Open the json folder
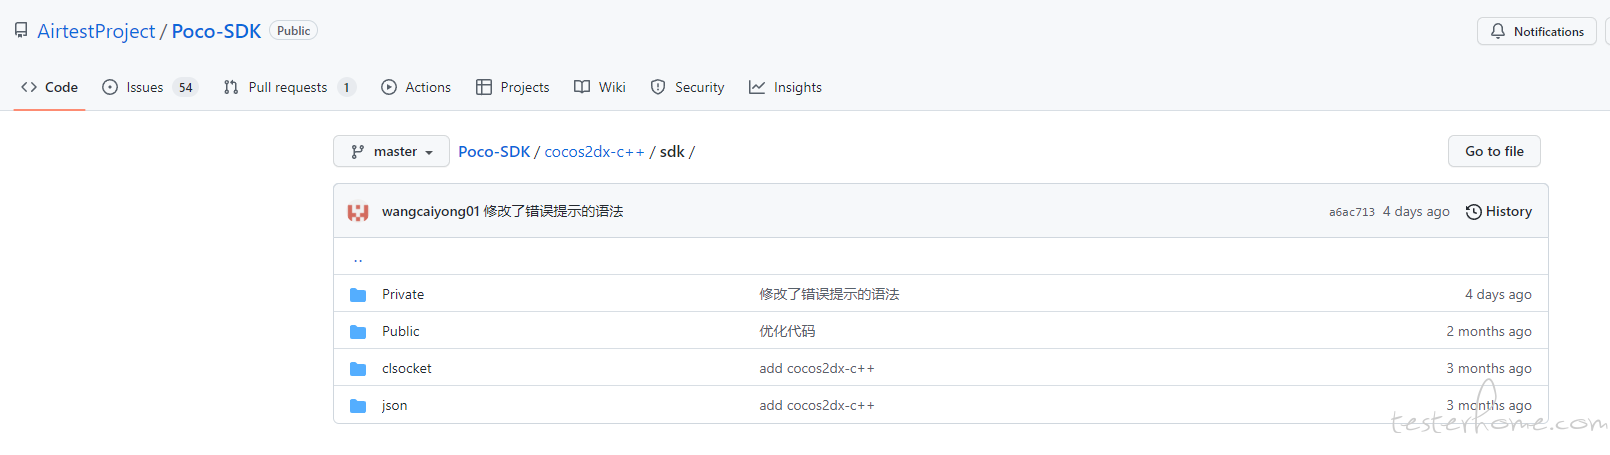1610x455 pixels. (x=395, y=405)
